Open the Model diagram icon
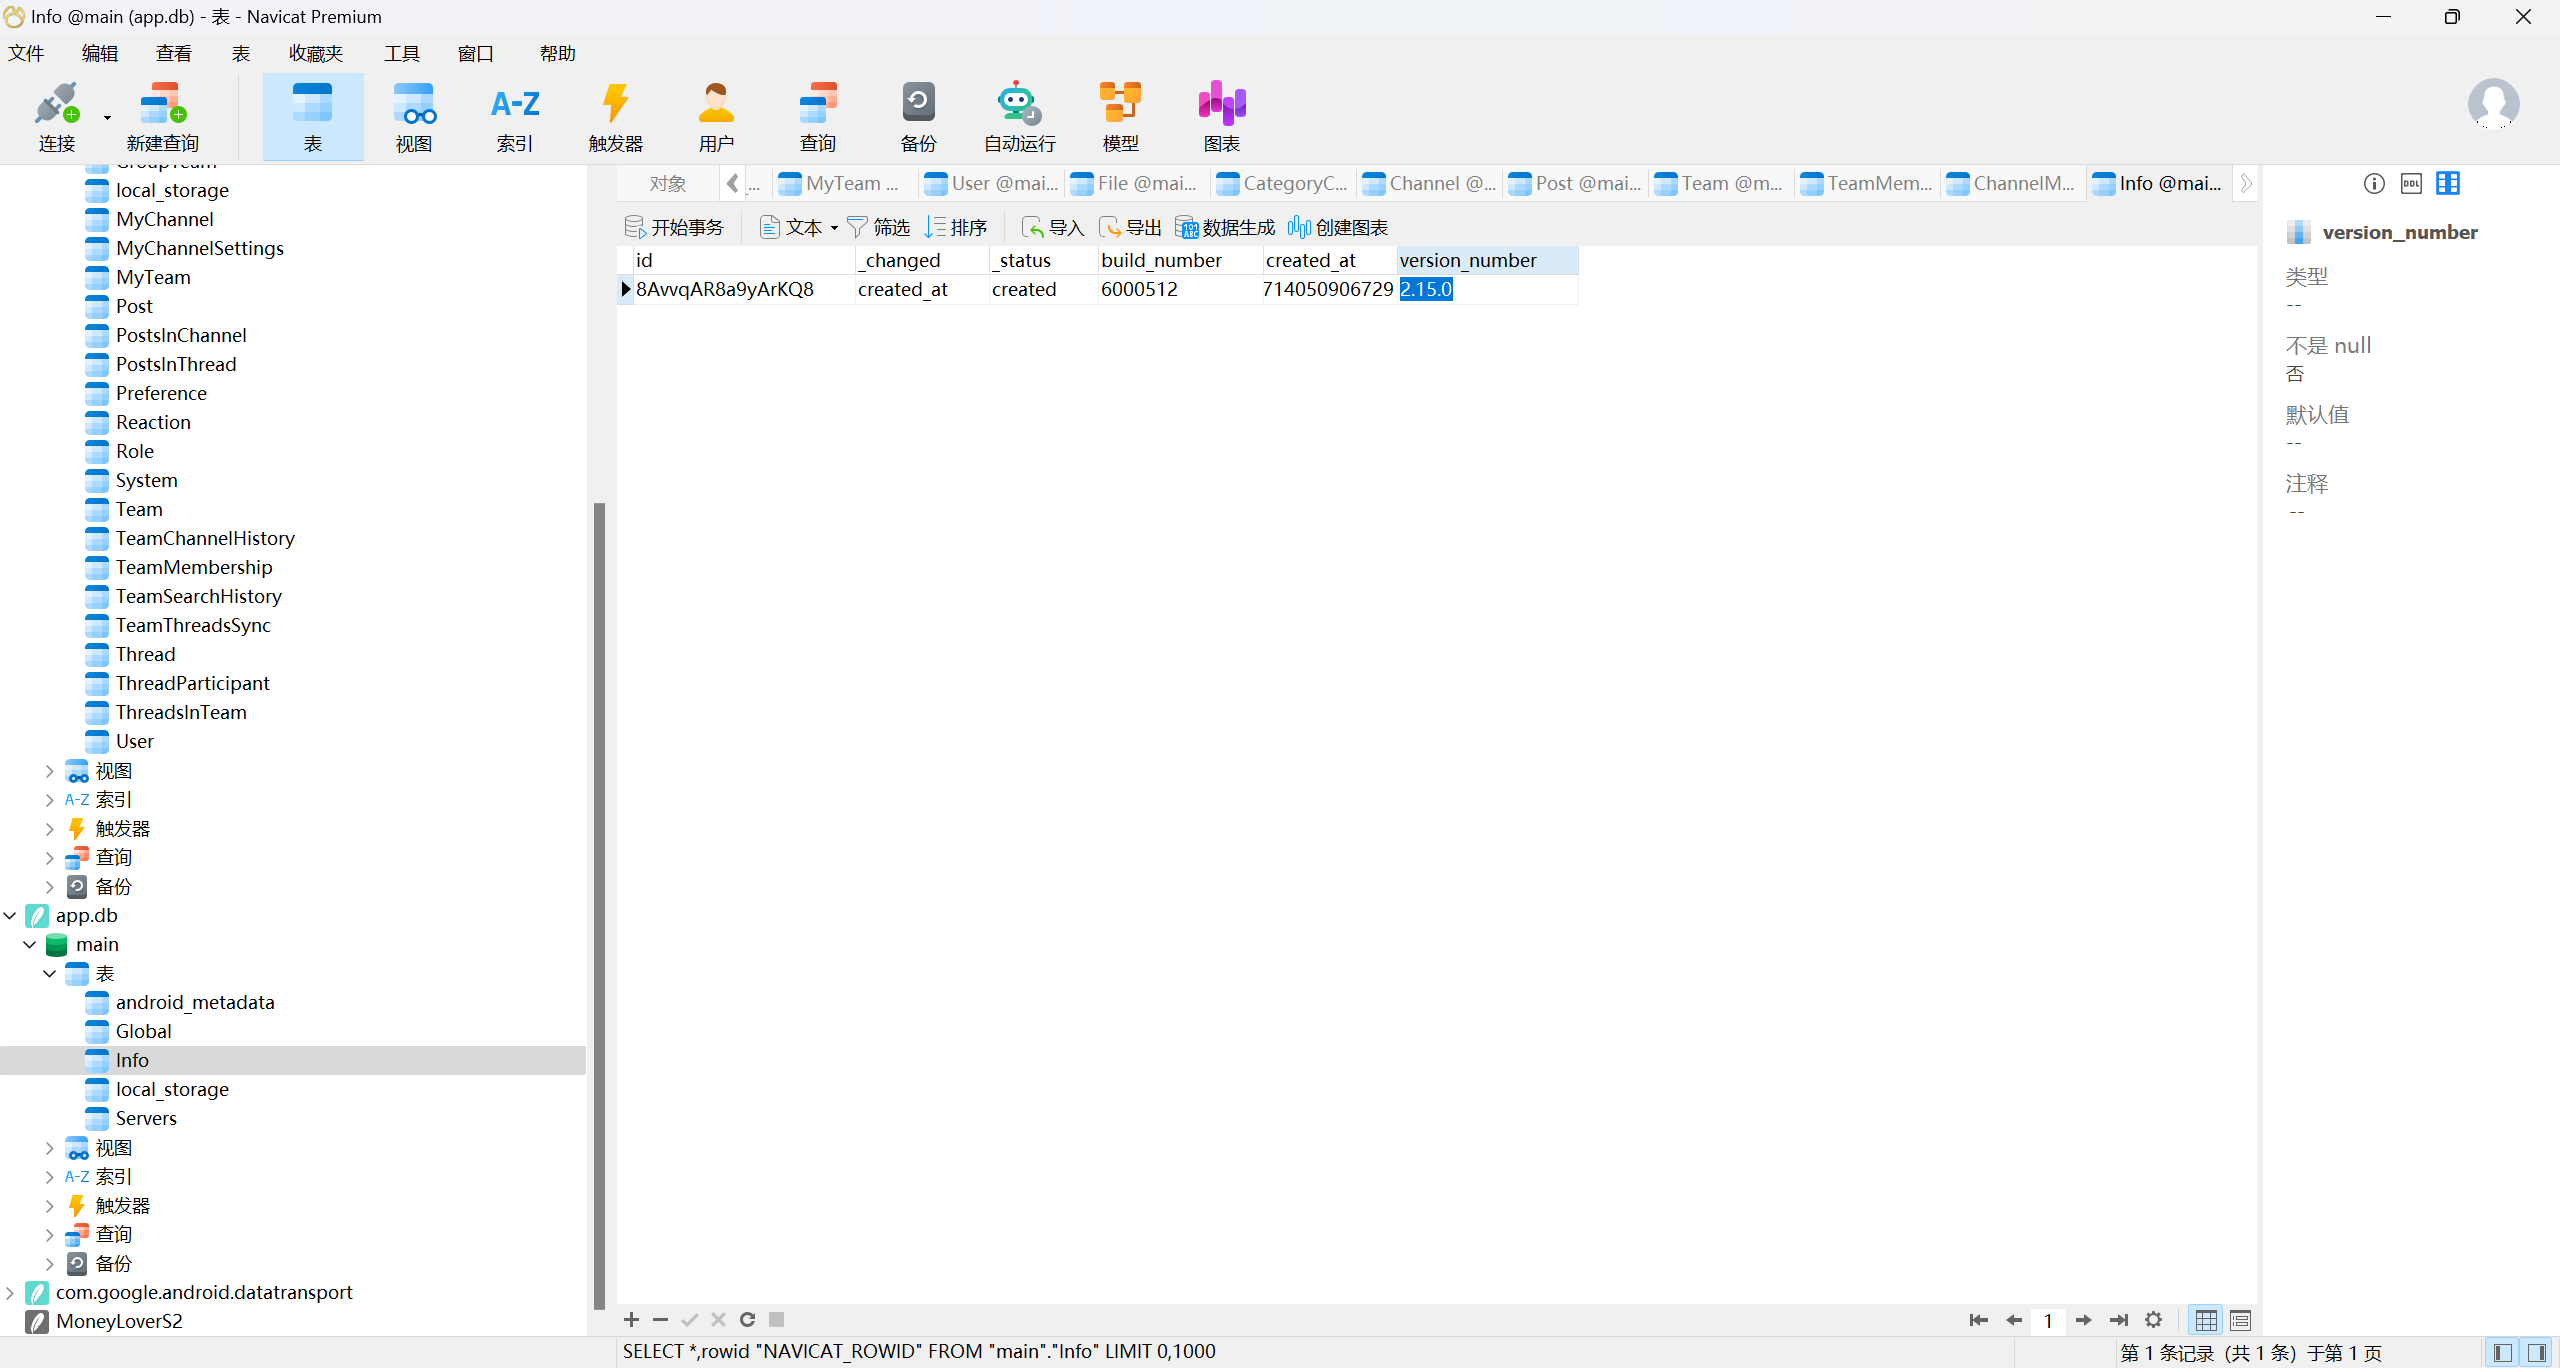The image size is (2560, 1368). [x=1120, y=115]
